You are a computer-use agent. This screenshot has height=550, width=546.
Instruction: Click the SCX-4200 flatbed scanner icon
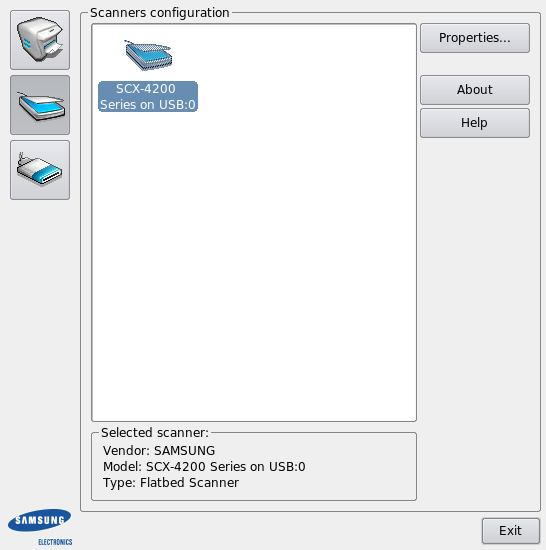pos(148,55)
